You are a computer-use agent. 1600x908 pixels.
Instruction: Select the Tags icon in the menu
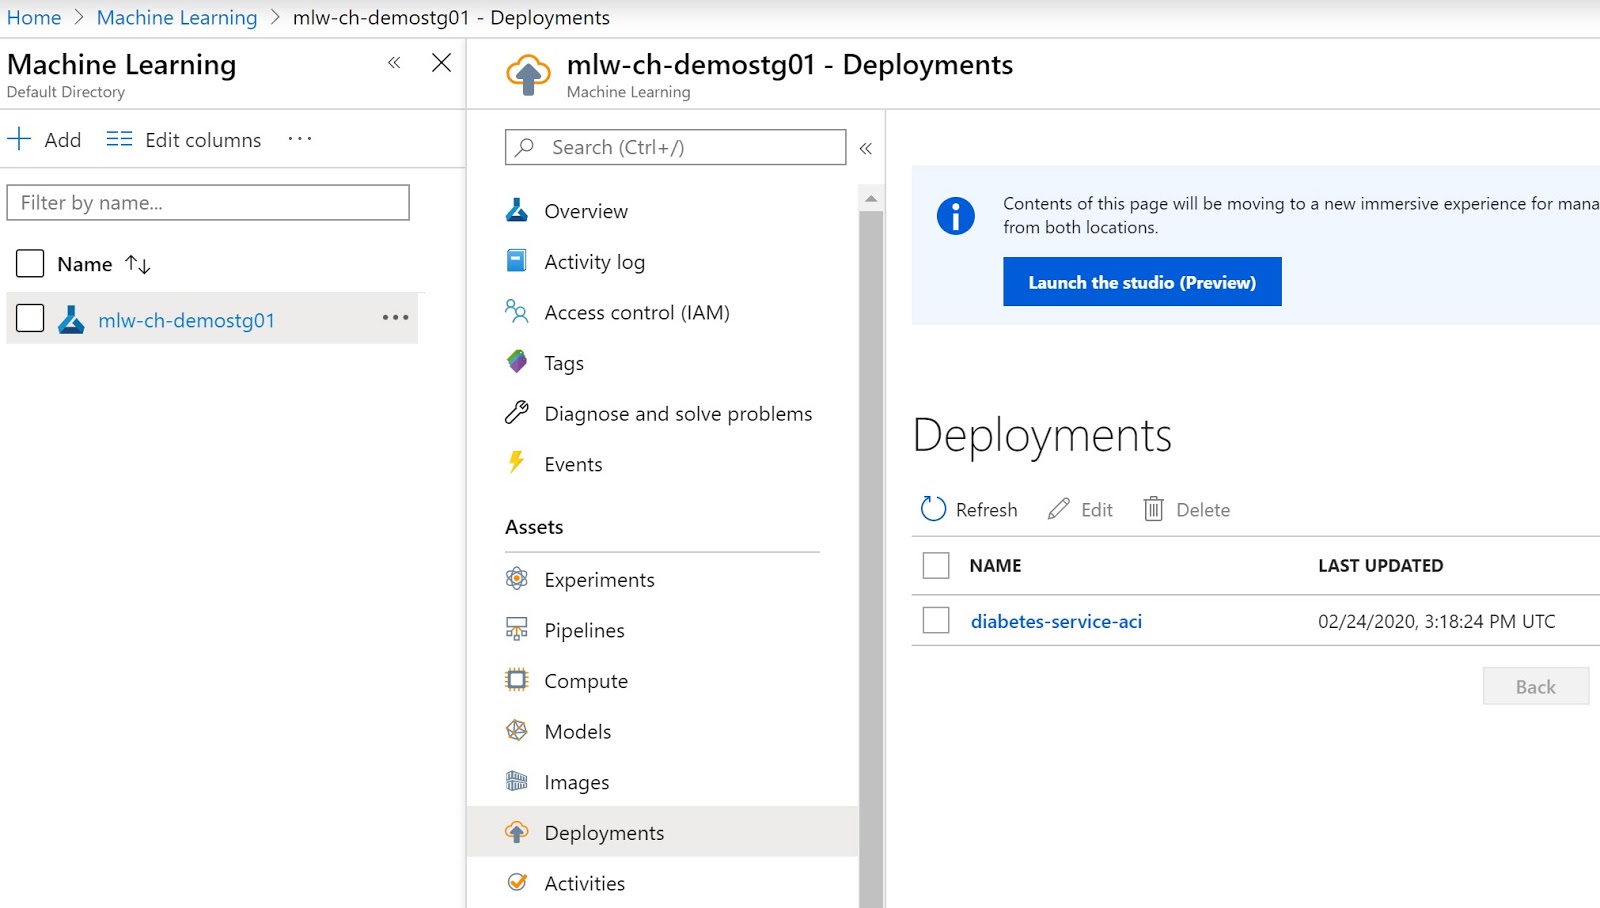click(x=516, y=362)
